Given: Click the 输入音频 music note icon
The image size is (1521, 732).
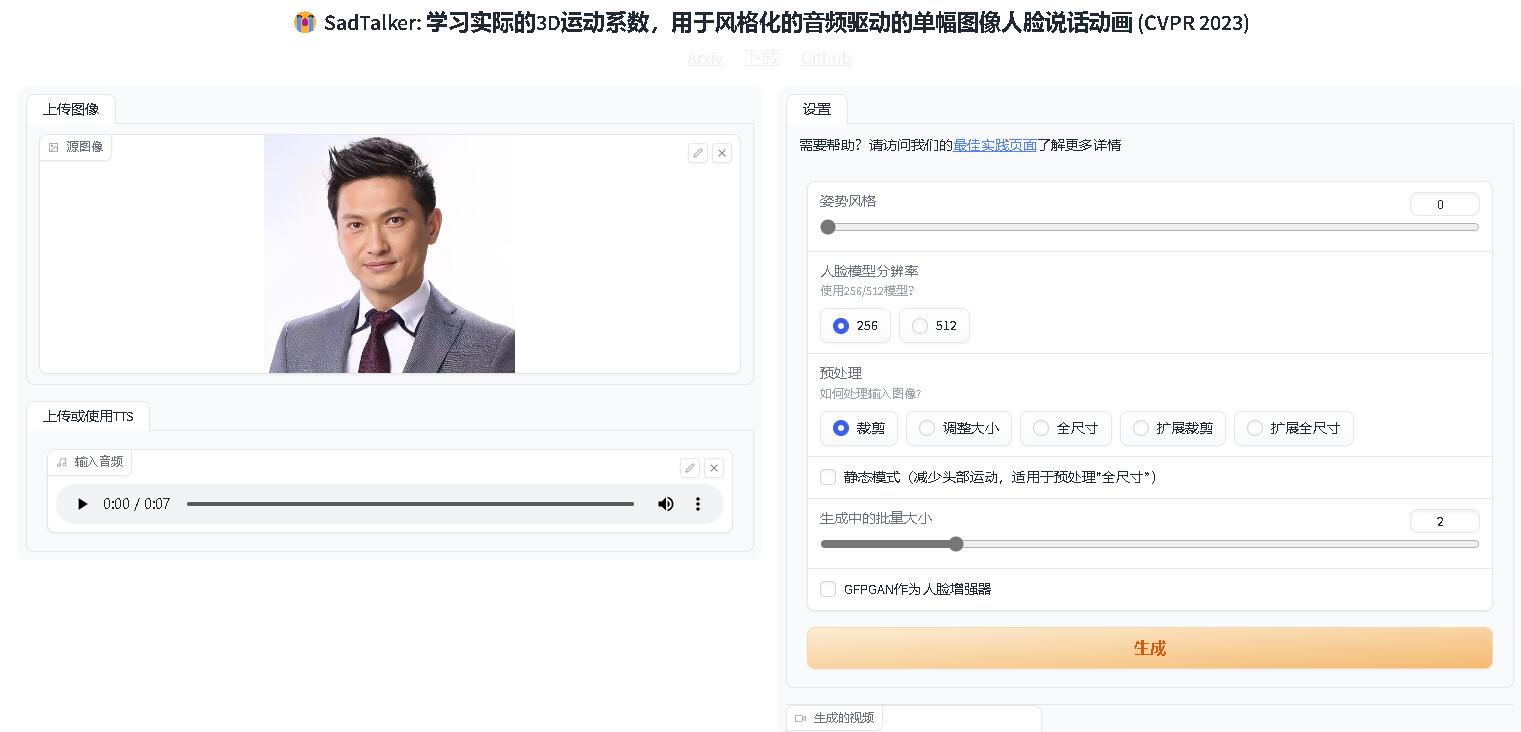Looking at the screenshot, I should click(x=62, y=462).
